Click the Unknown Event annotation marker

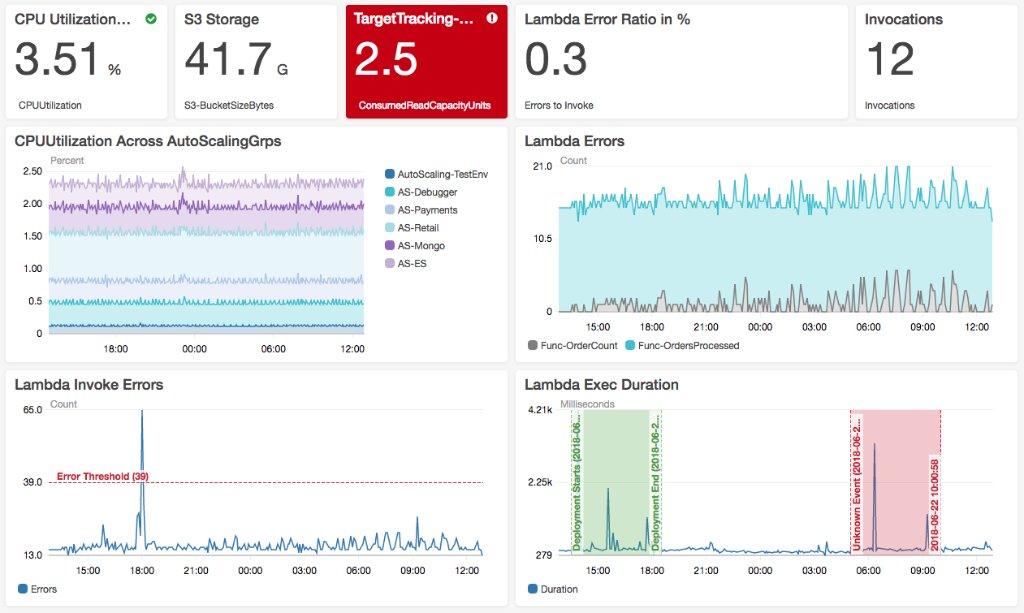[857, 484]
